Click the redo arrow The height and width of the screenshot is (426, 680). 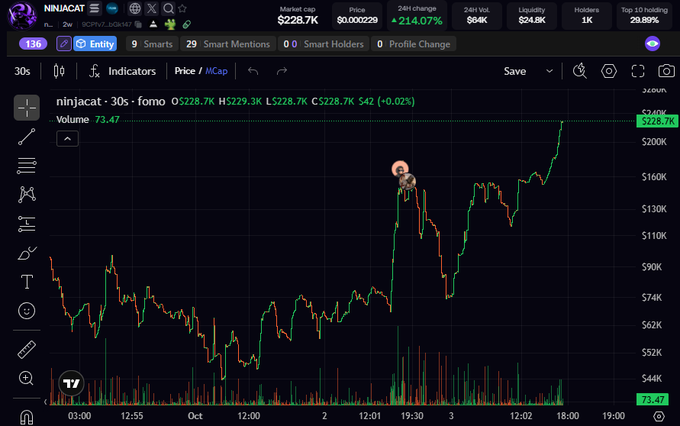click(x=282, y=71)
